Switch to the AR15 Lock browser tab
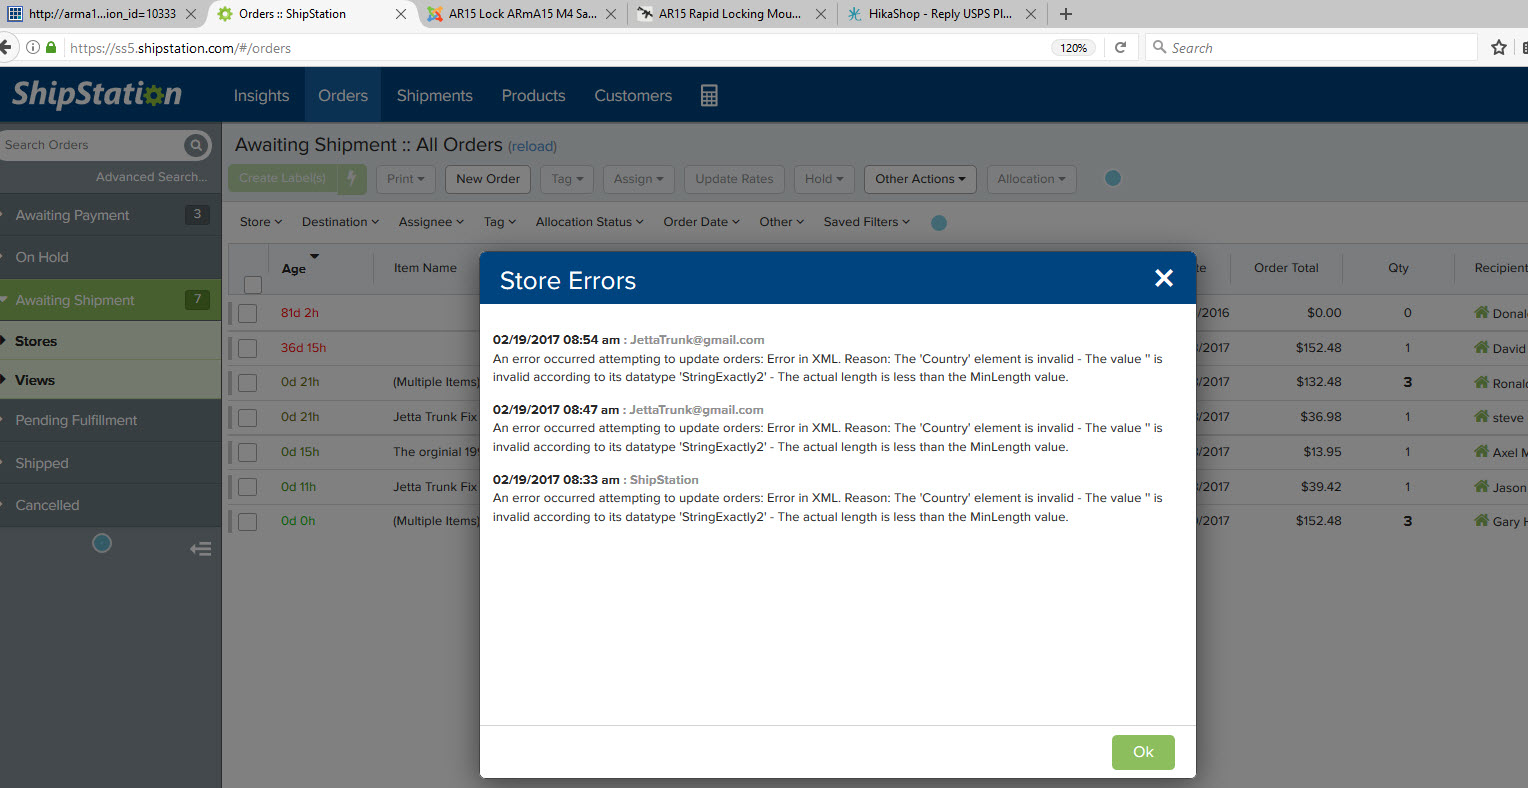The height and width of the screenshot is (788, 1528). tap(521, 14)
